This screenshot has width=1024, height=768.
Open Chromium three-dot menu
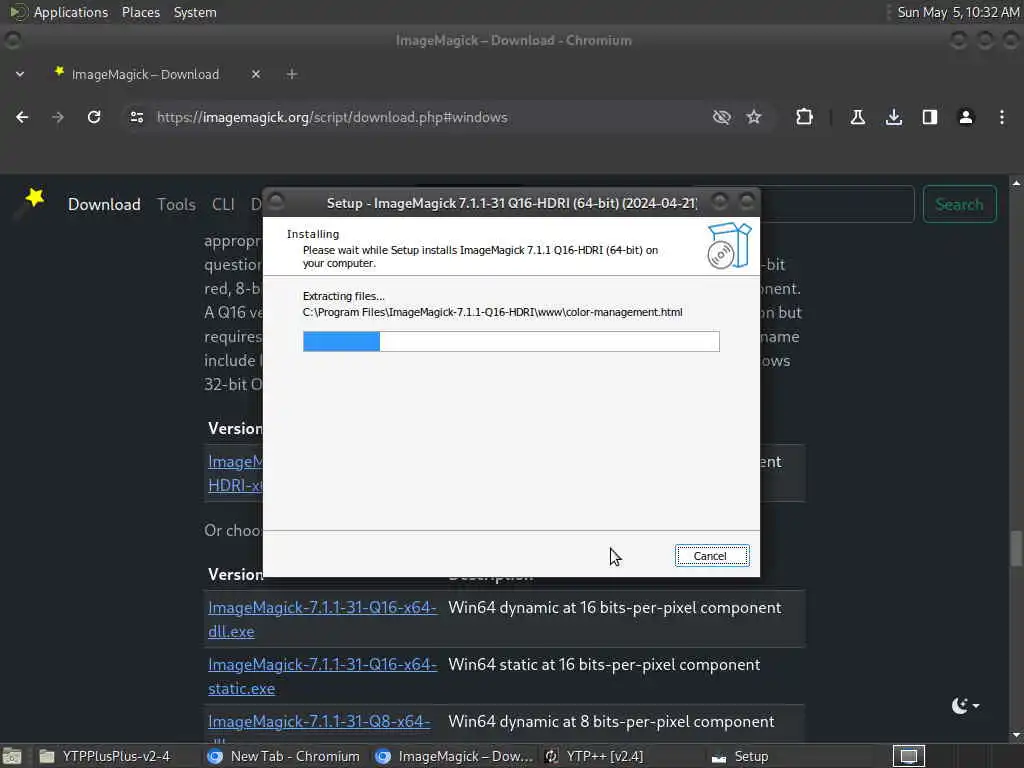tap(1002, 118)
